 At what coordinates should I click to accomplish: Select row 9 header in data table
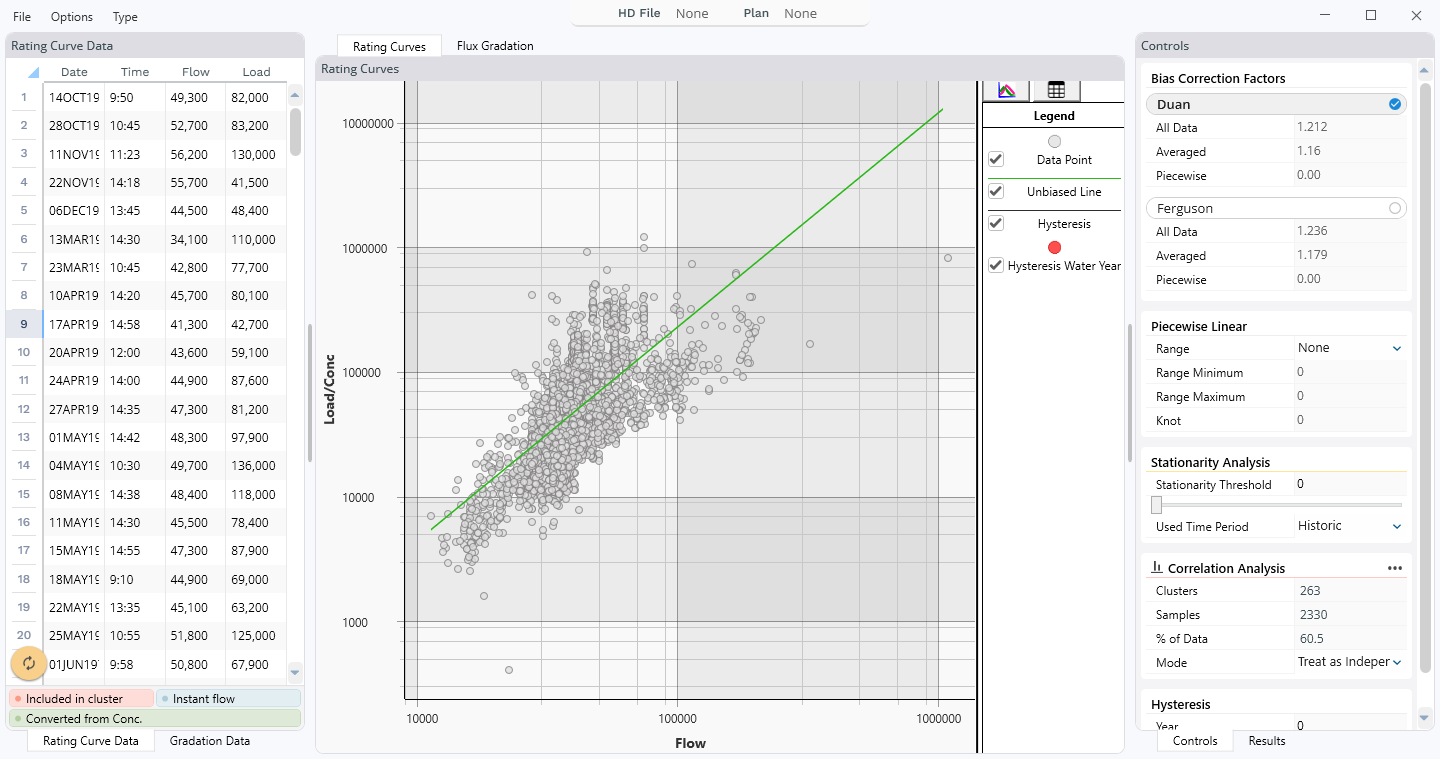click(24, 324)
